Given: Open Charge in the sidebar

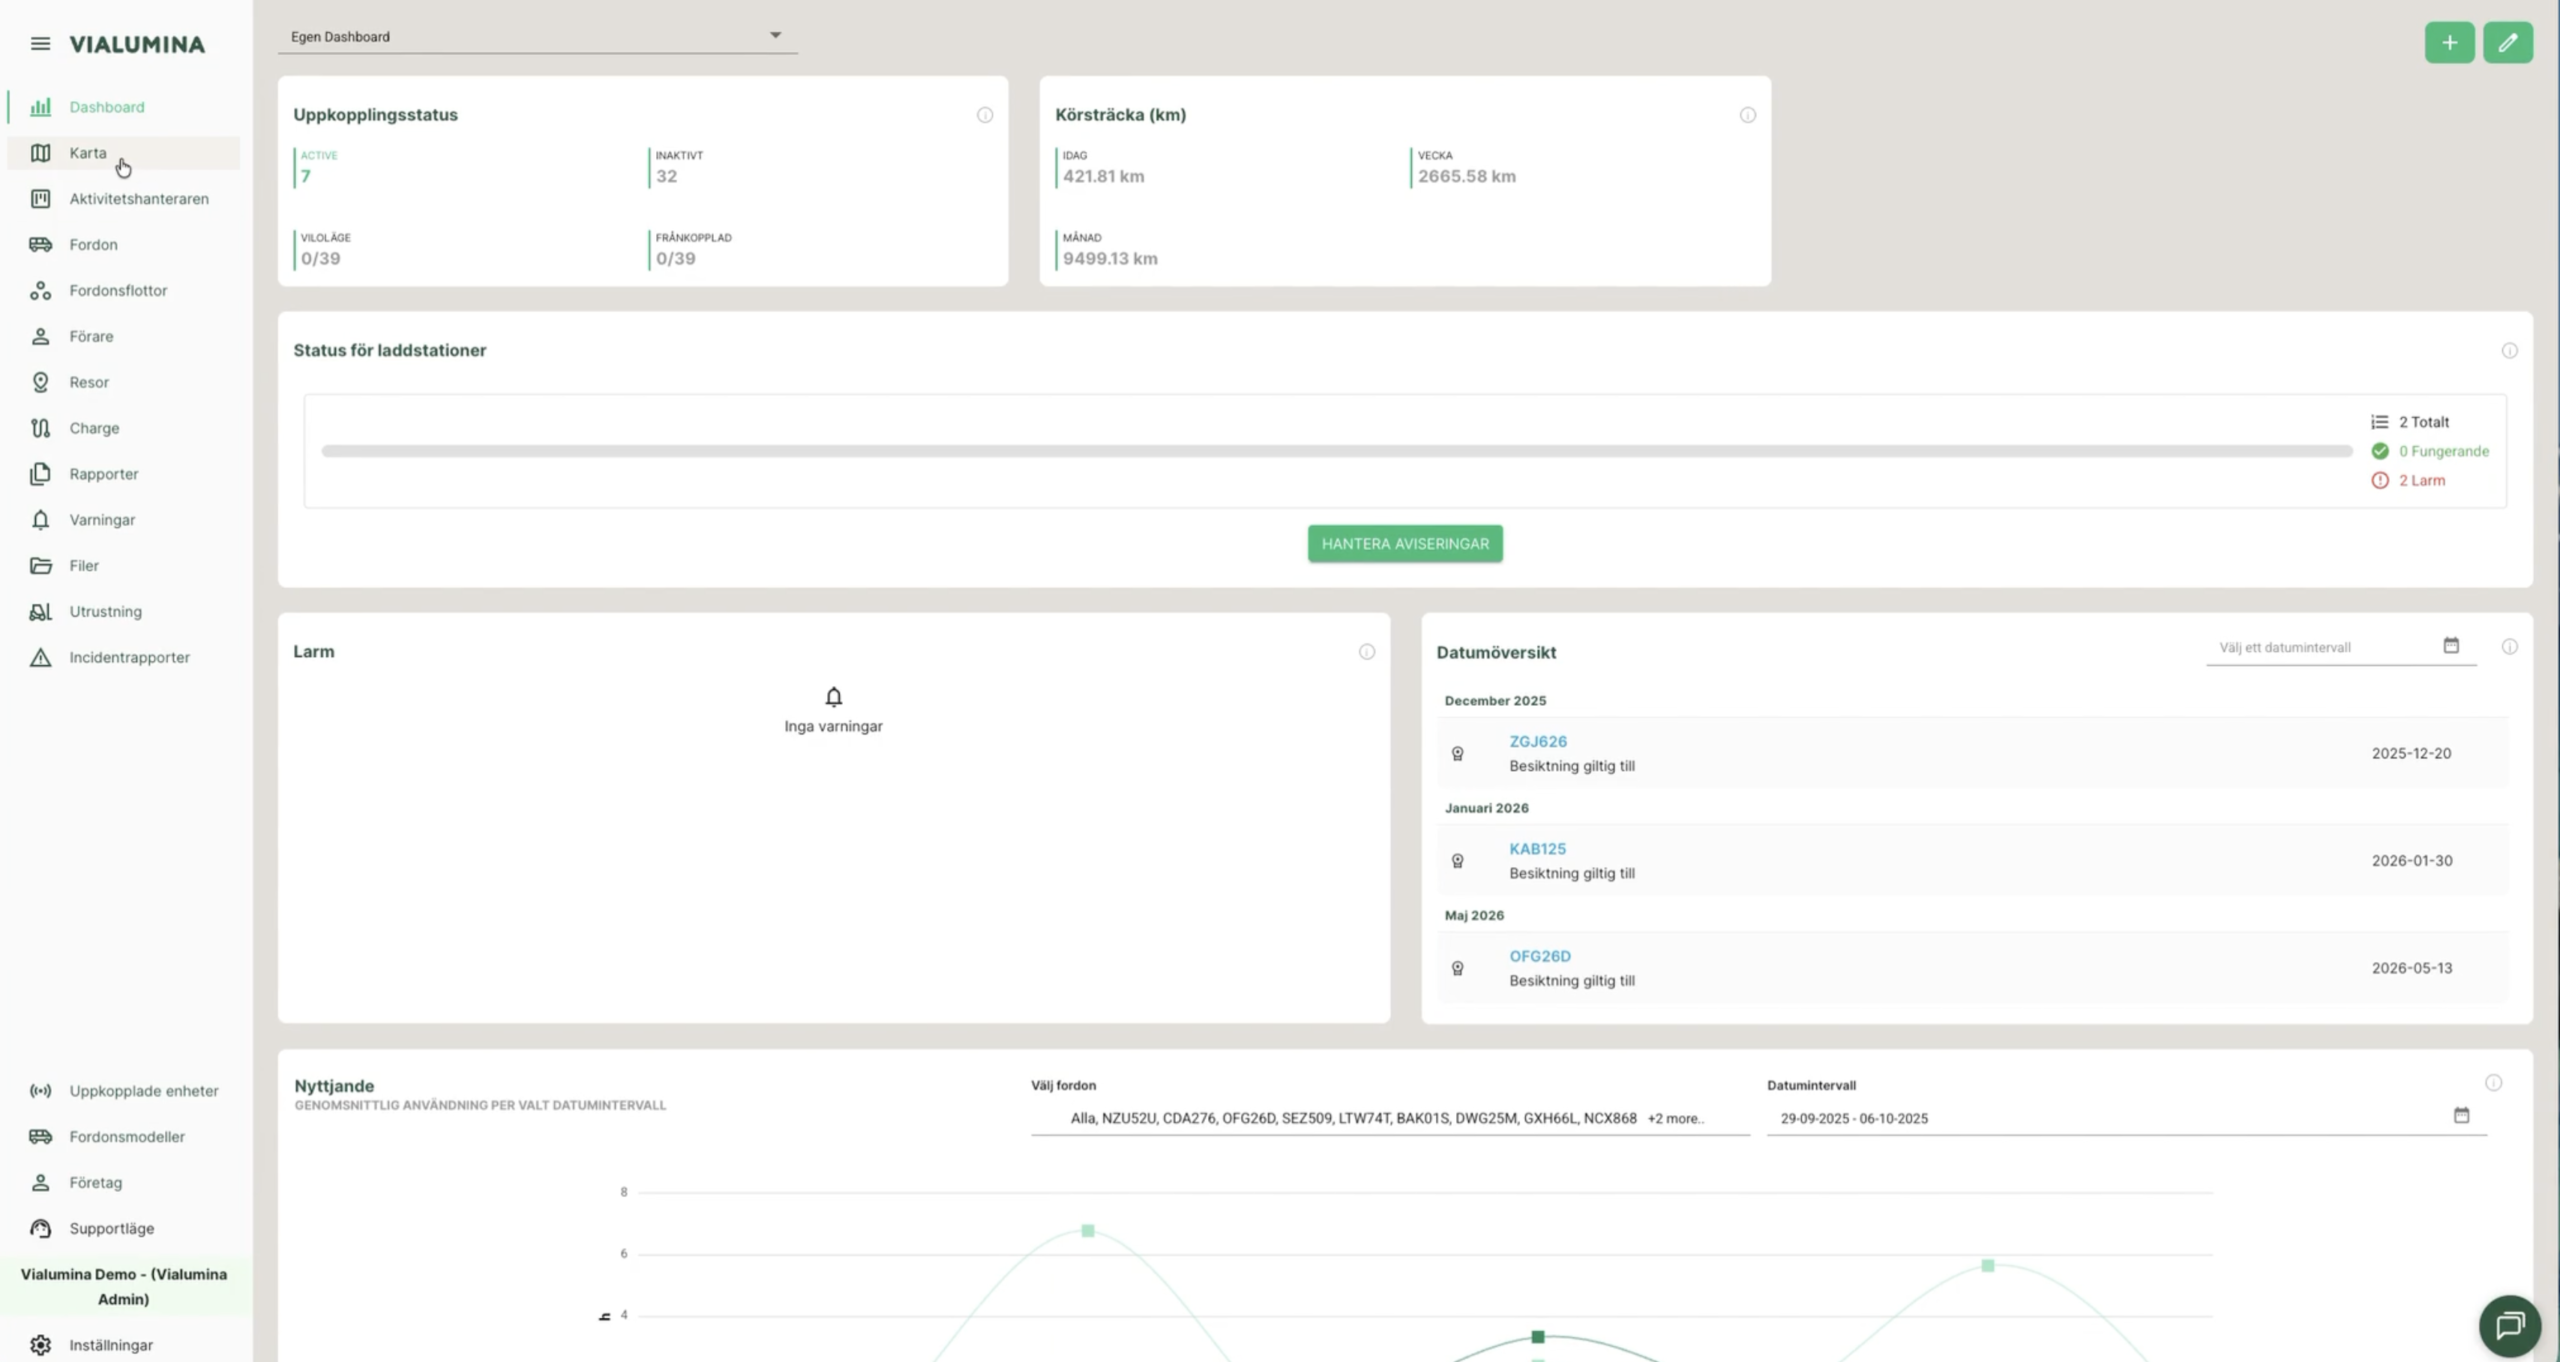Looking at the screenshot, I should click(x=123, y=428).
